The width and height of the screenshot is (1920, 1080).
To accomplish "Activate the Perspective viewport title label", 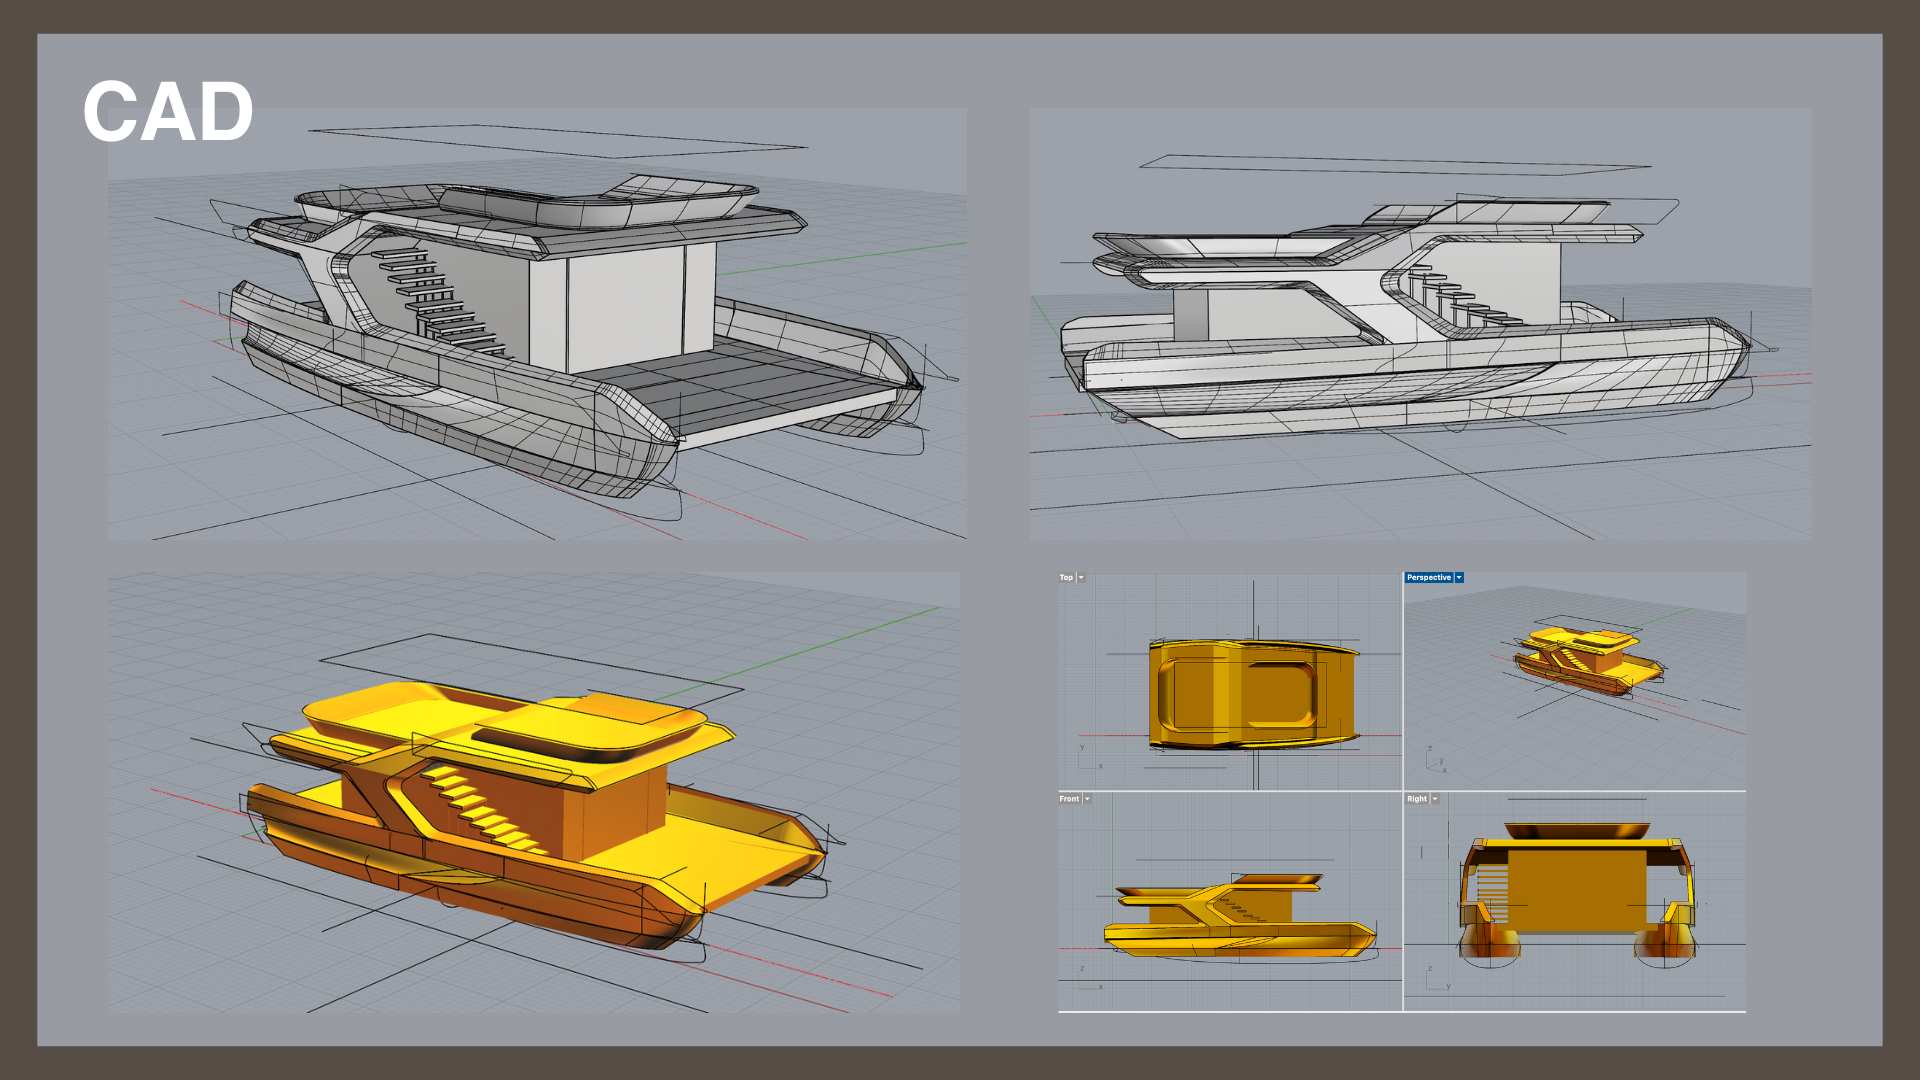I will [x=1428, y=578].
